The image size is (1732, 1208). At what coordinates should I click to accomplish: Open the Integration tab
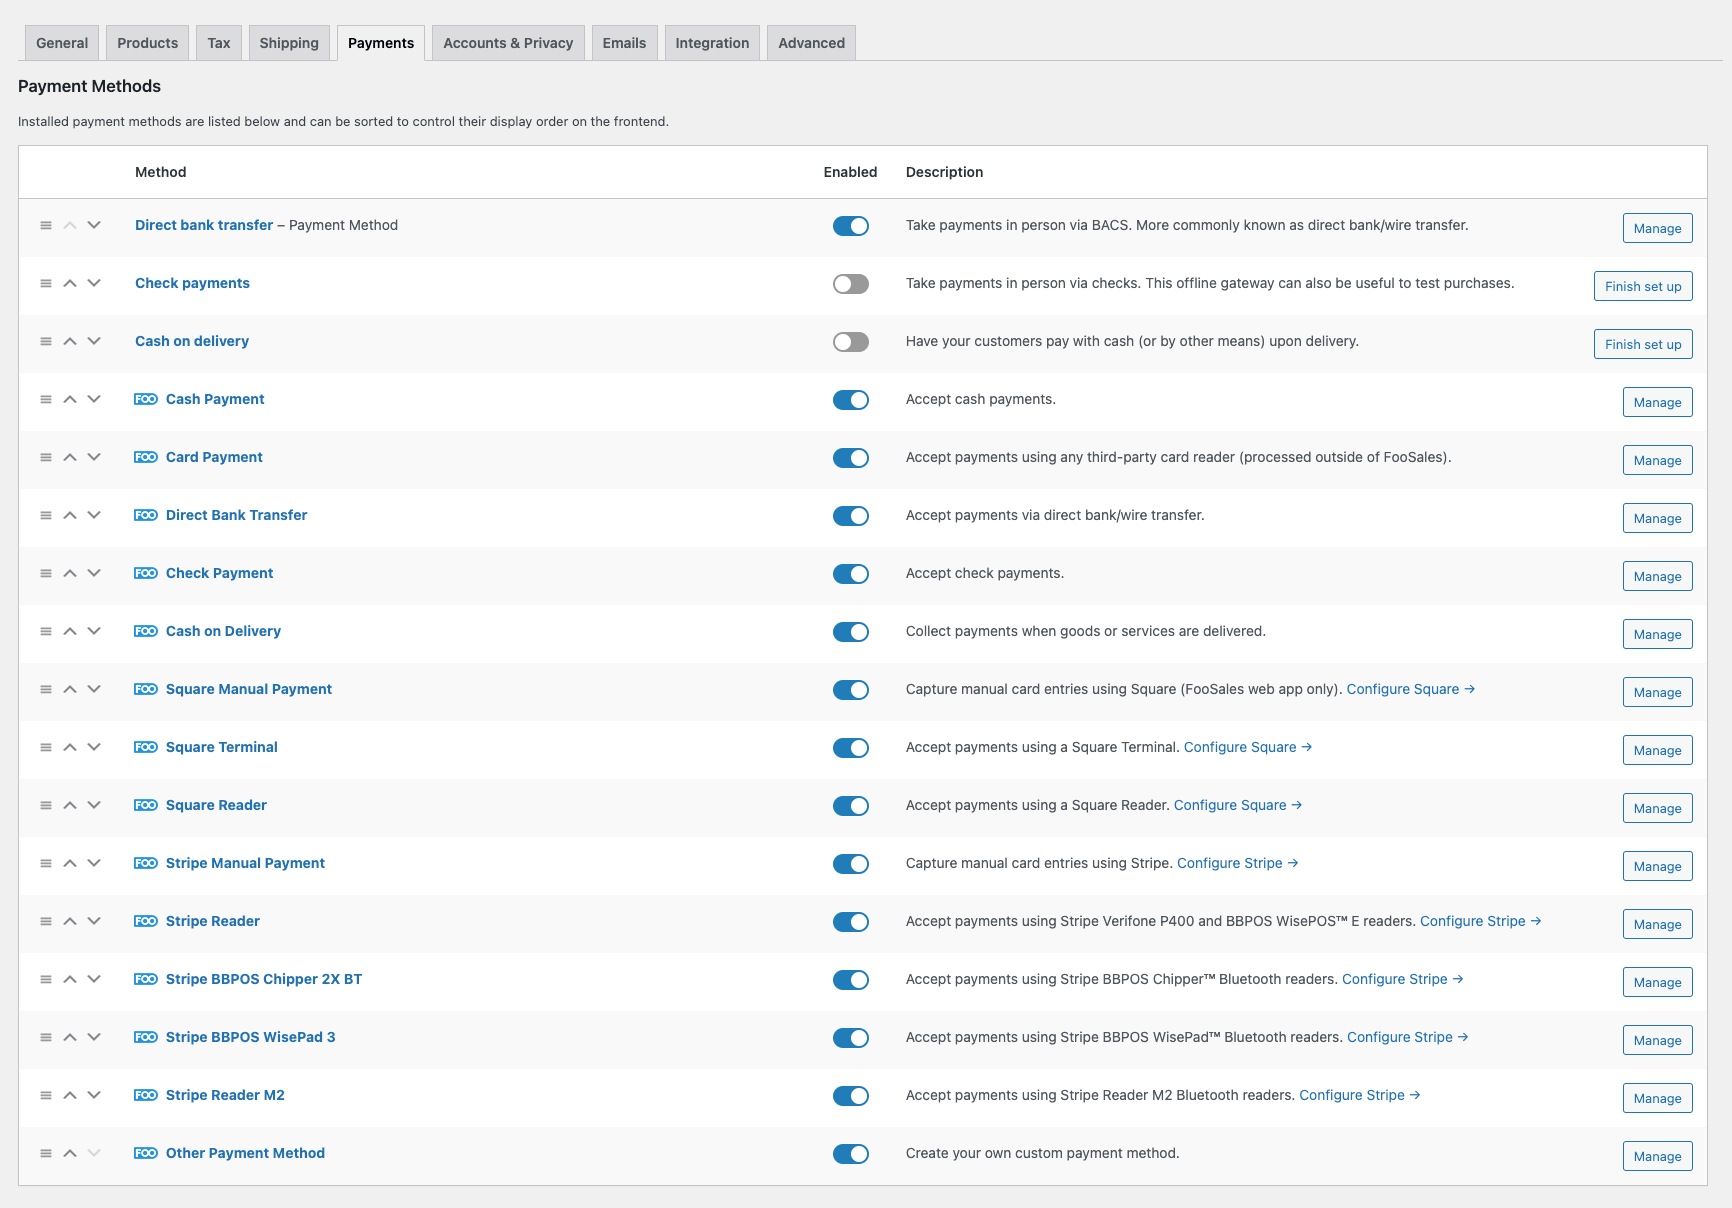coord(712,43)
